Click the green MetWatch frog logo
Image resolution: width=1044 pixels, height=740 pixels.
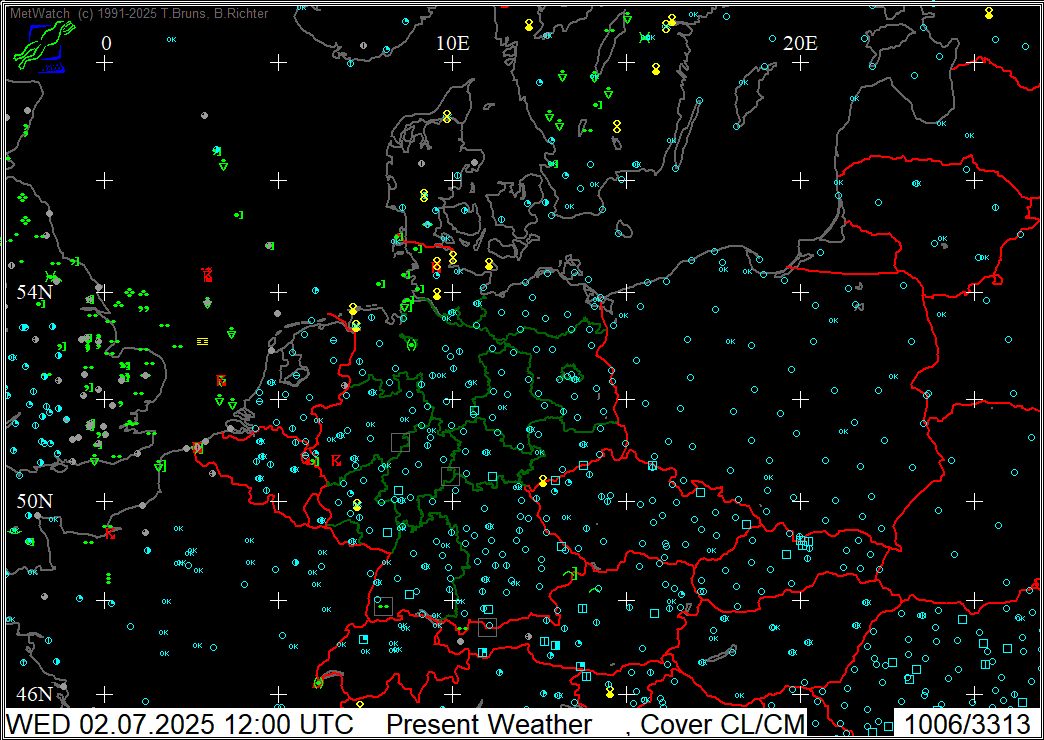43,45
